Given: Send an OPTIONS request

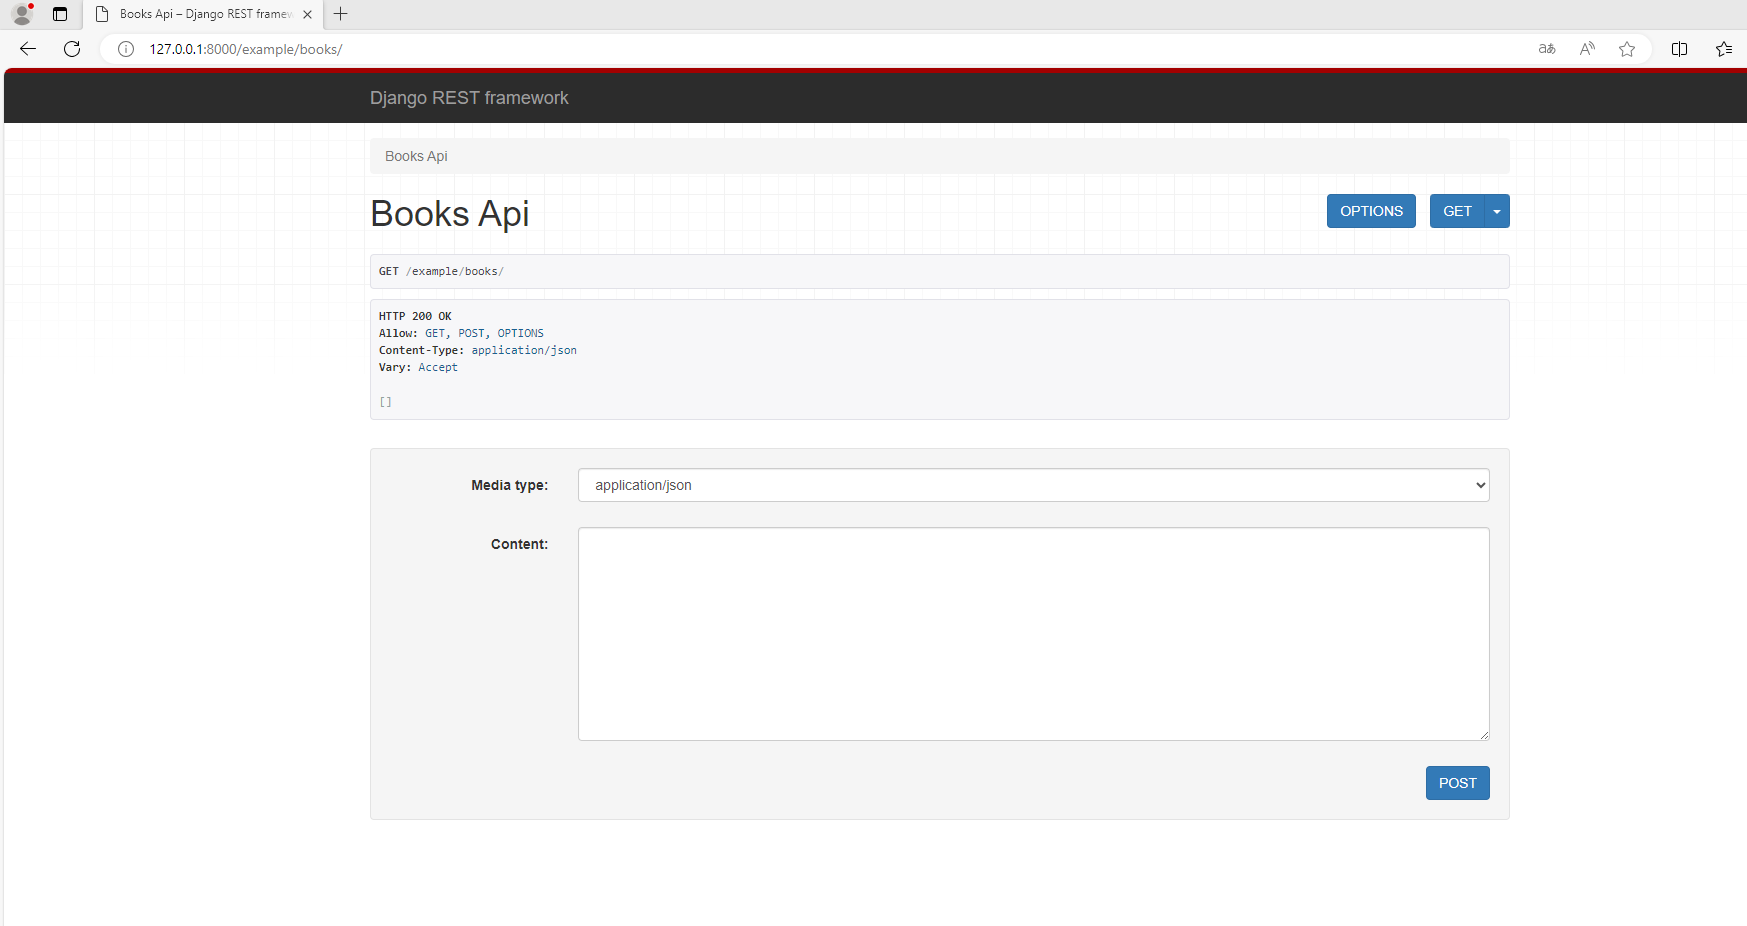Looking at the screenshot, I should pyautogui.click(x=1371, y=211).
